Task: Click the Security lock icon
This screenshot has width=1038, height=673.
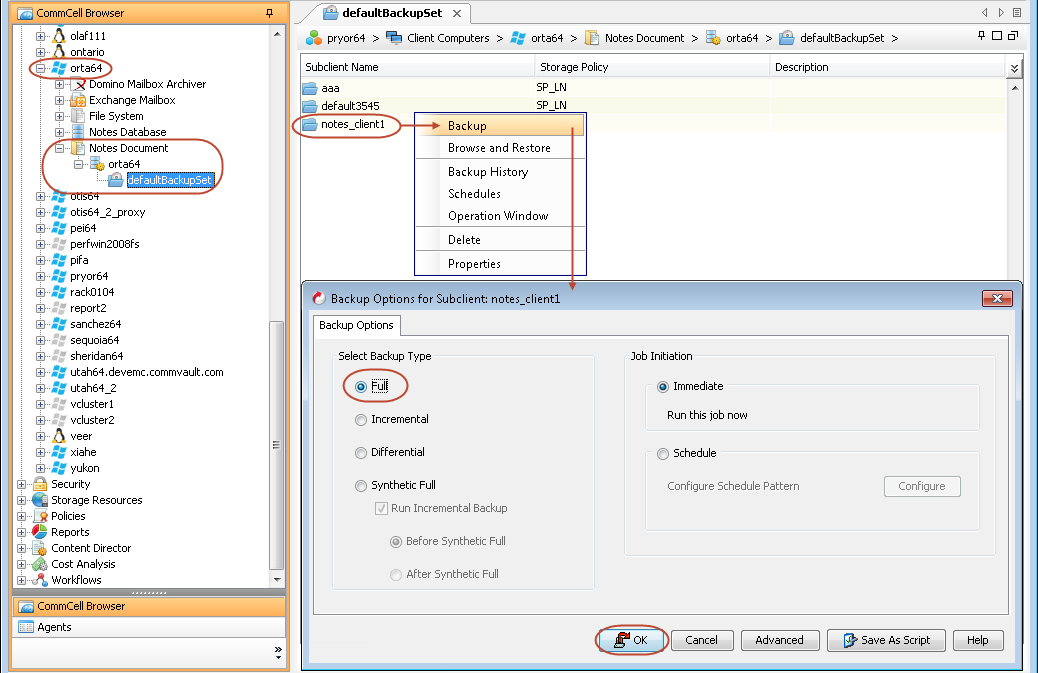Action: [40, 484]
